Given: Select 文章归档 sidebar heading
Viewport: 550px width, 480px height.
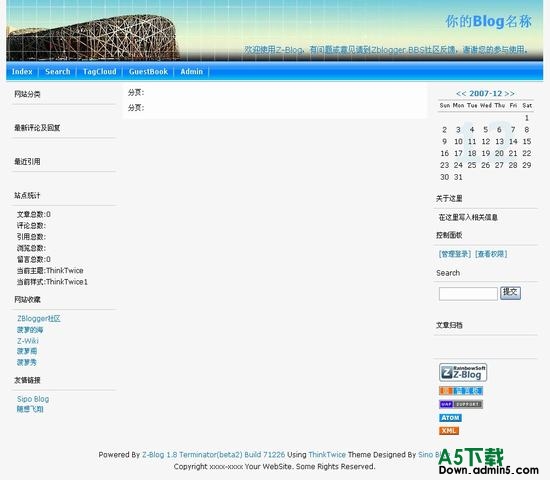Looking at the screenshot, I should pyautogui.click(x=449, y=325).
